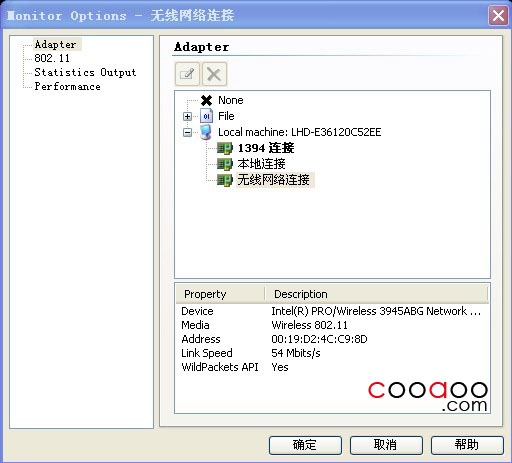The image size is (512, 463).
Task: Click the 确定 button
Action: tap(305, 445)
